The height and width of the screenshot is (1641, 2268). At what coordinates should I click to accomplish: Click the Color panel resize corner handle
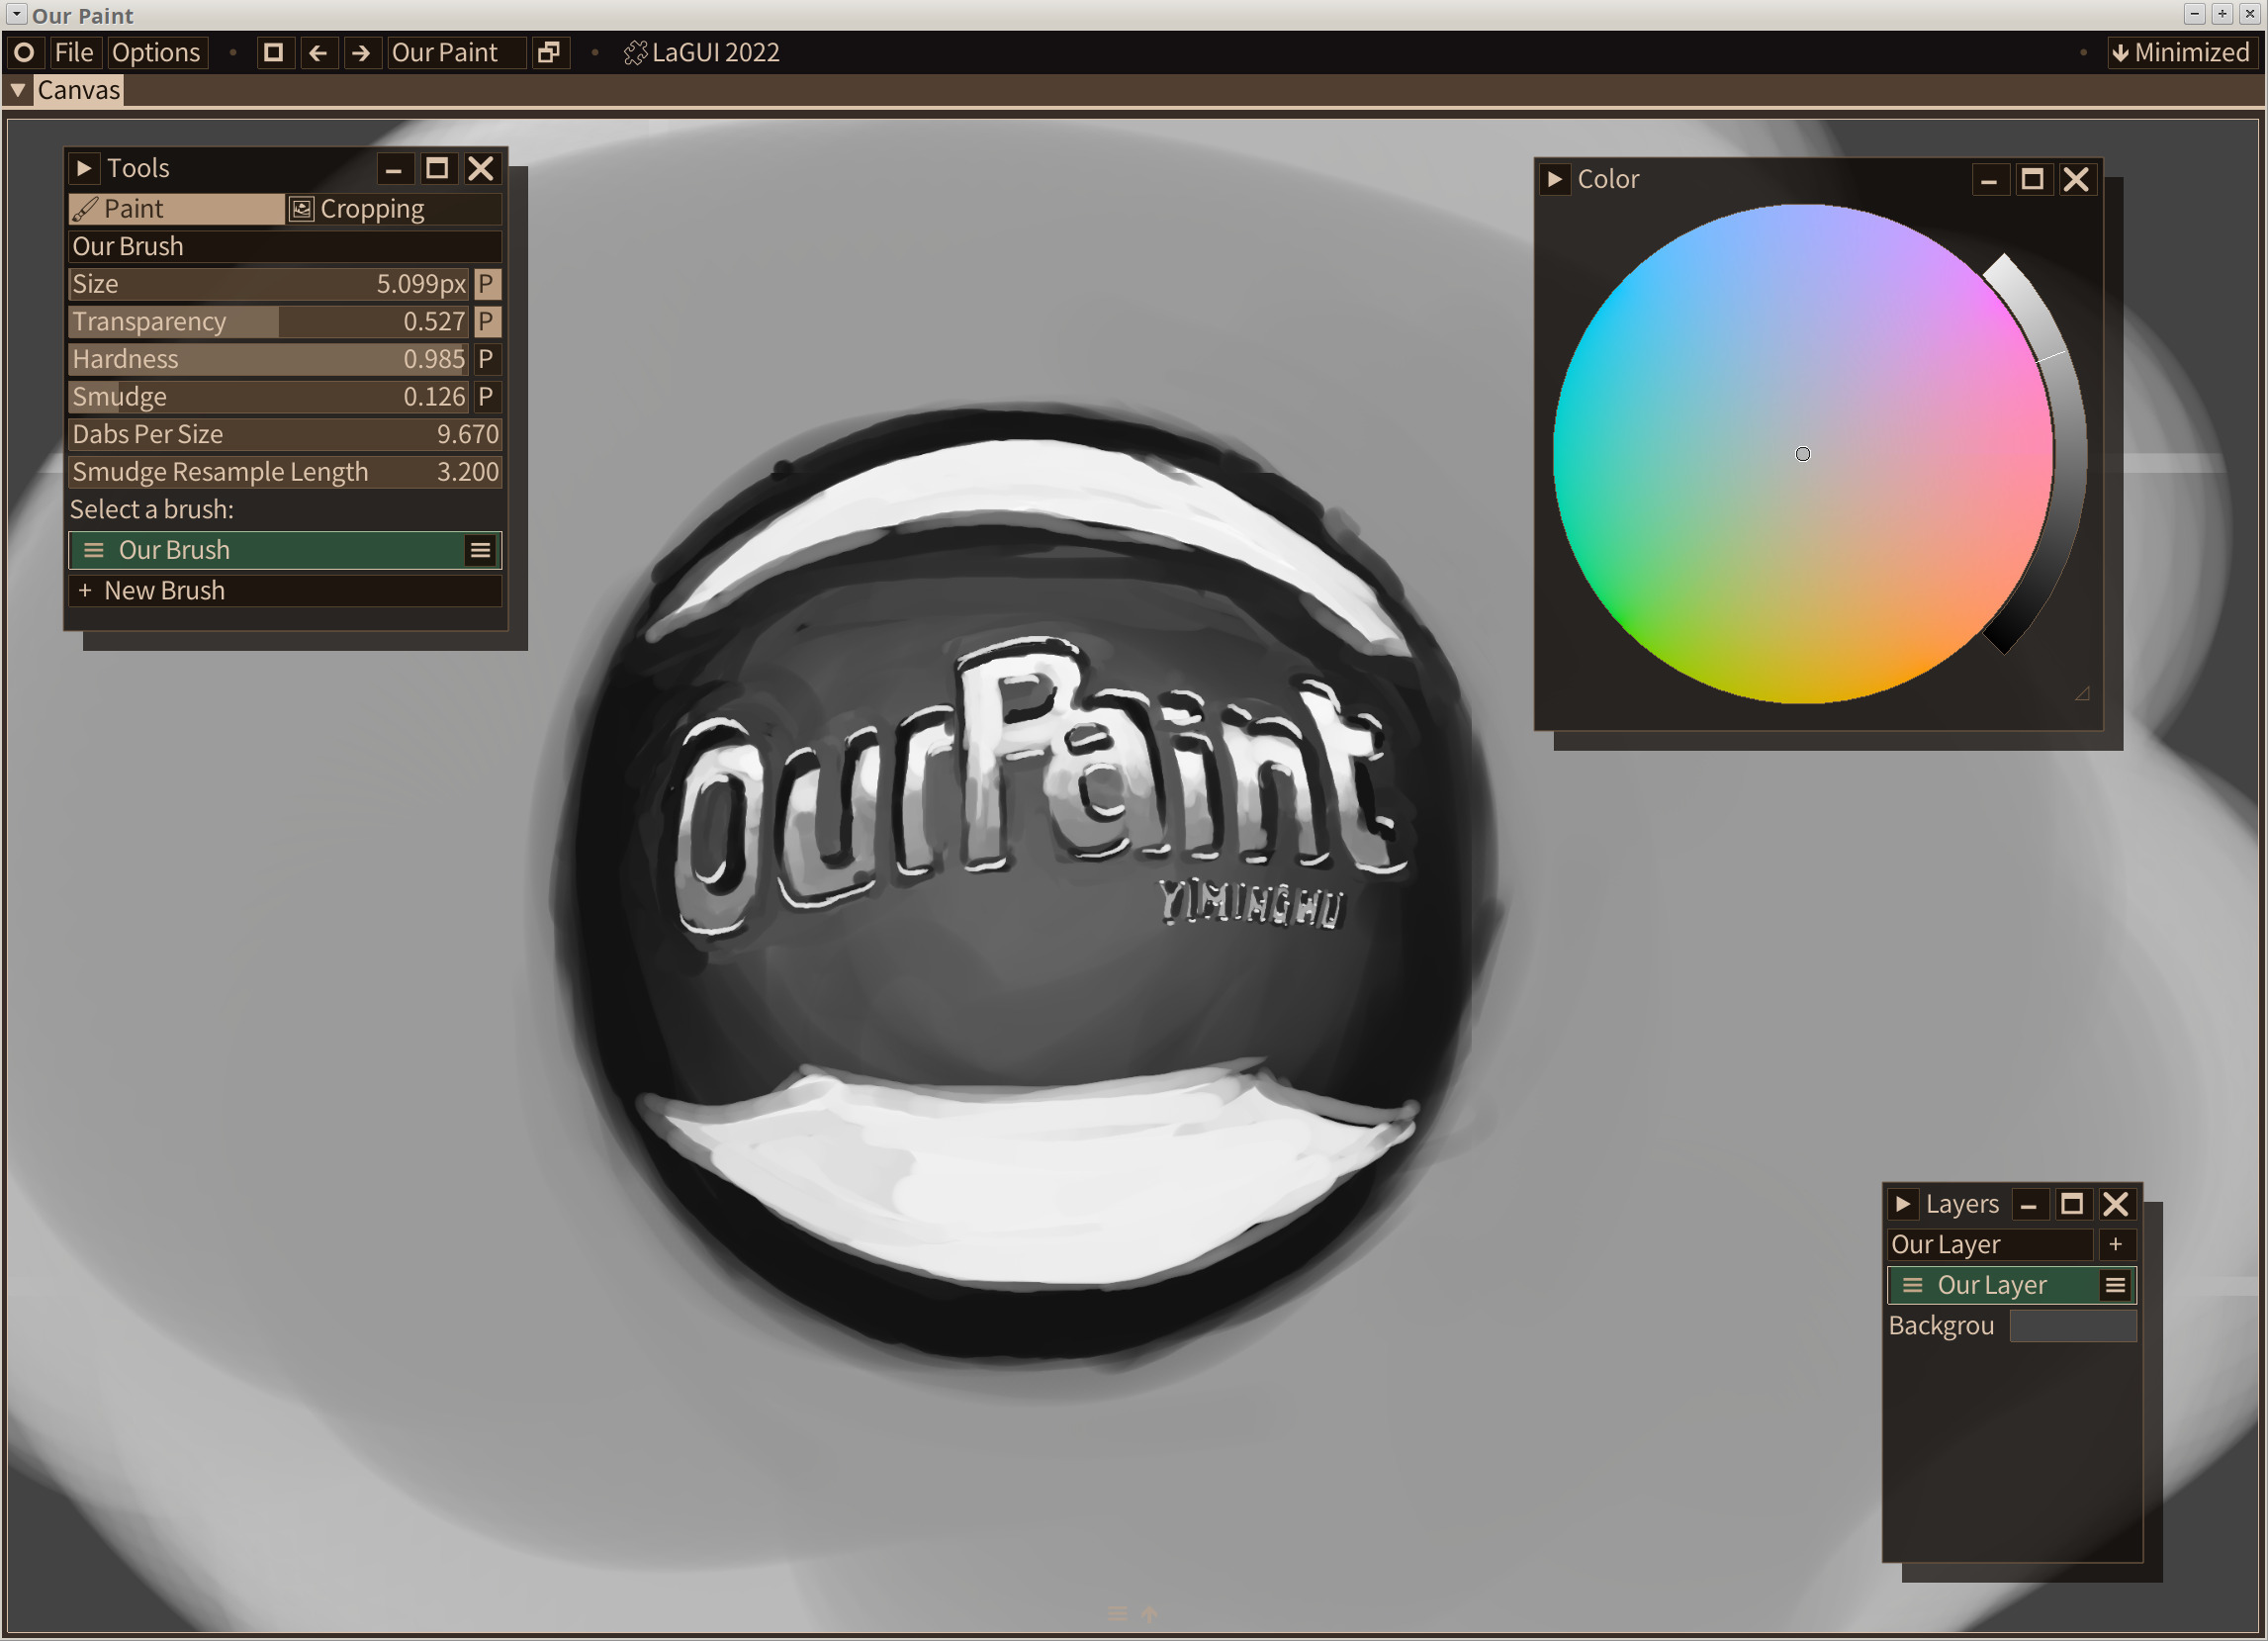click(2082, 693)
